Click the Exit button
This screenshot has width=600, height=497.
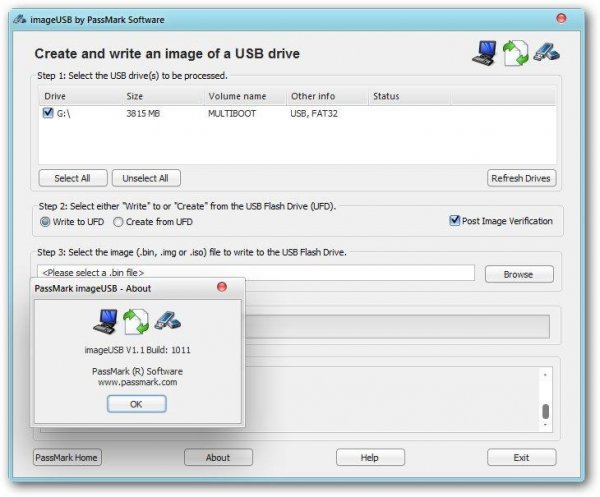[x=522, y=457]
